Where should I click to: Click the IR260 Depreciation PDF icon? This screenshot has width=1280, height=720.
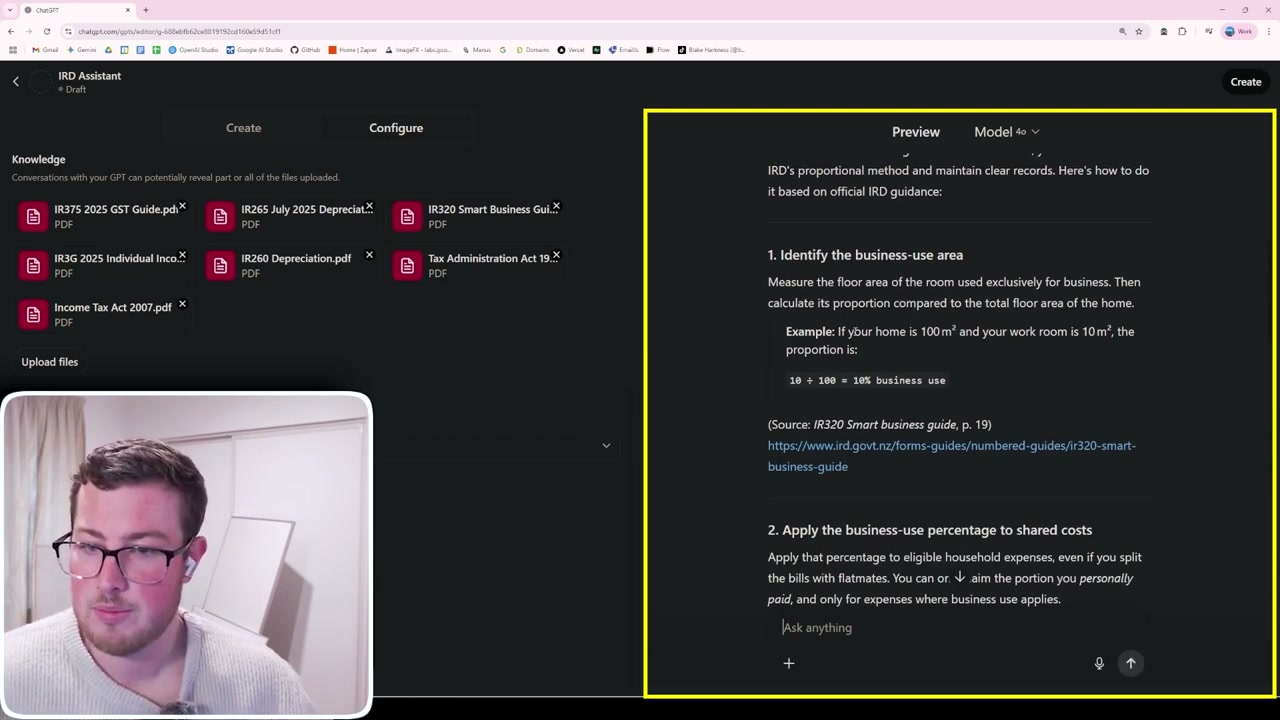[x=220, y=266]
